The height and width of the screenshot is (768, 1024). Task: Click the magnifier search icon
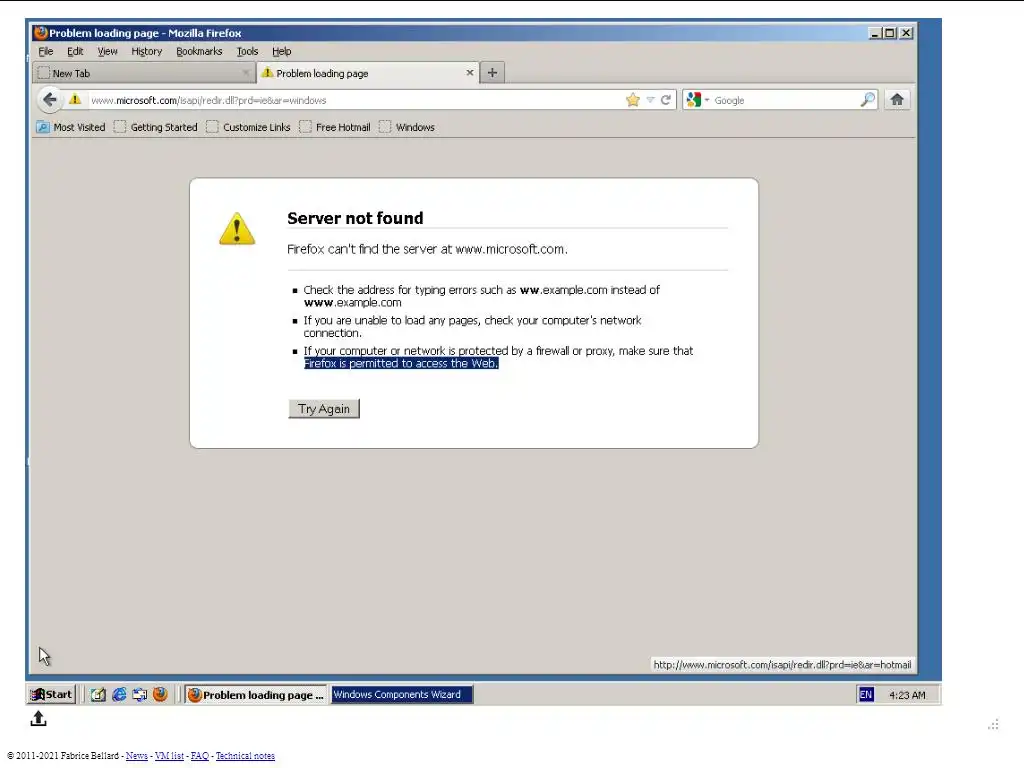coord(867,100)
